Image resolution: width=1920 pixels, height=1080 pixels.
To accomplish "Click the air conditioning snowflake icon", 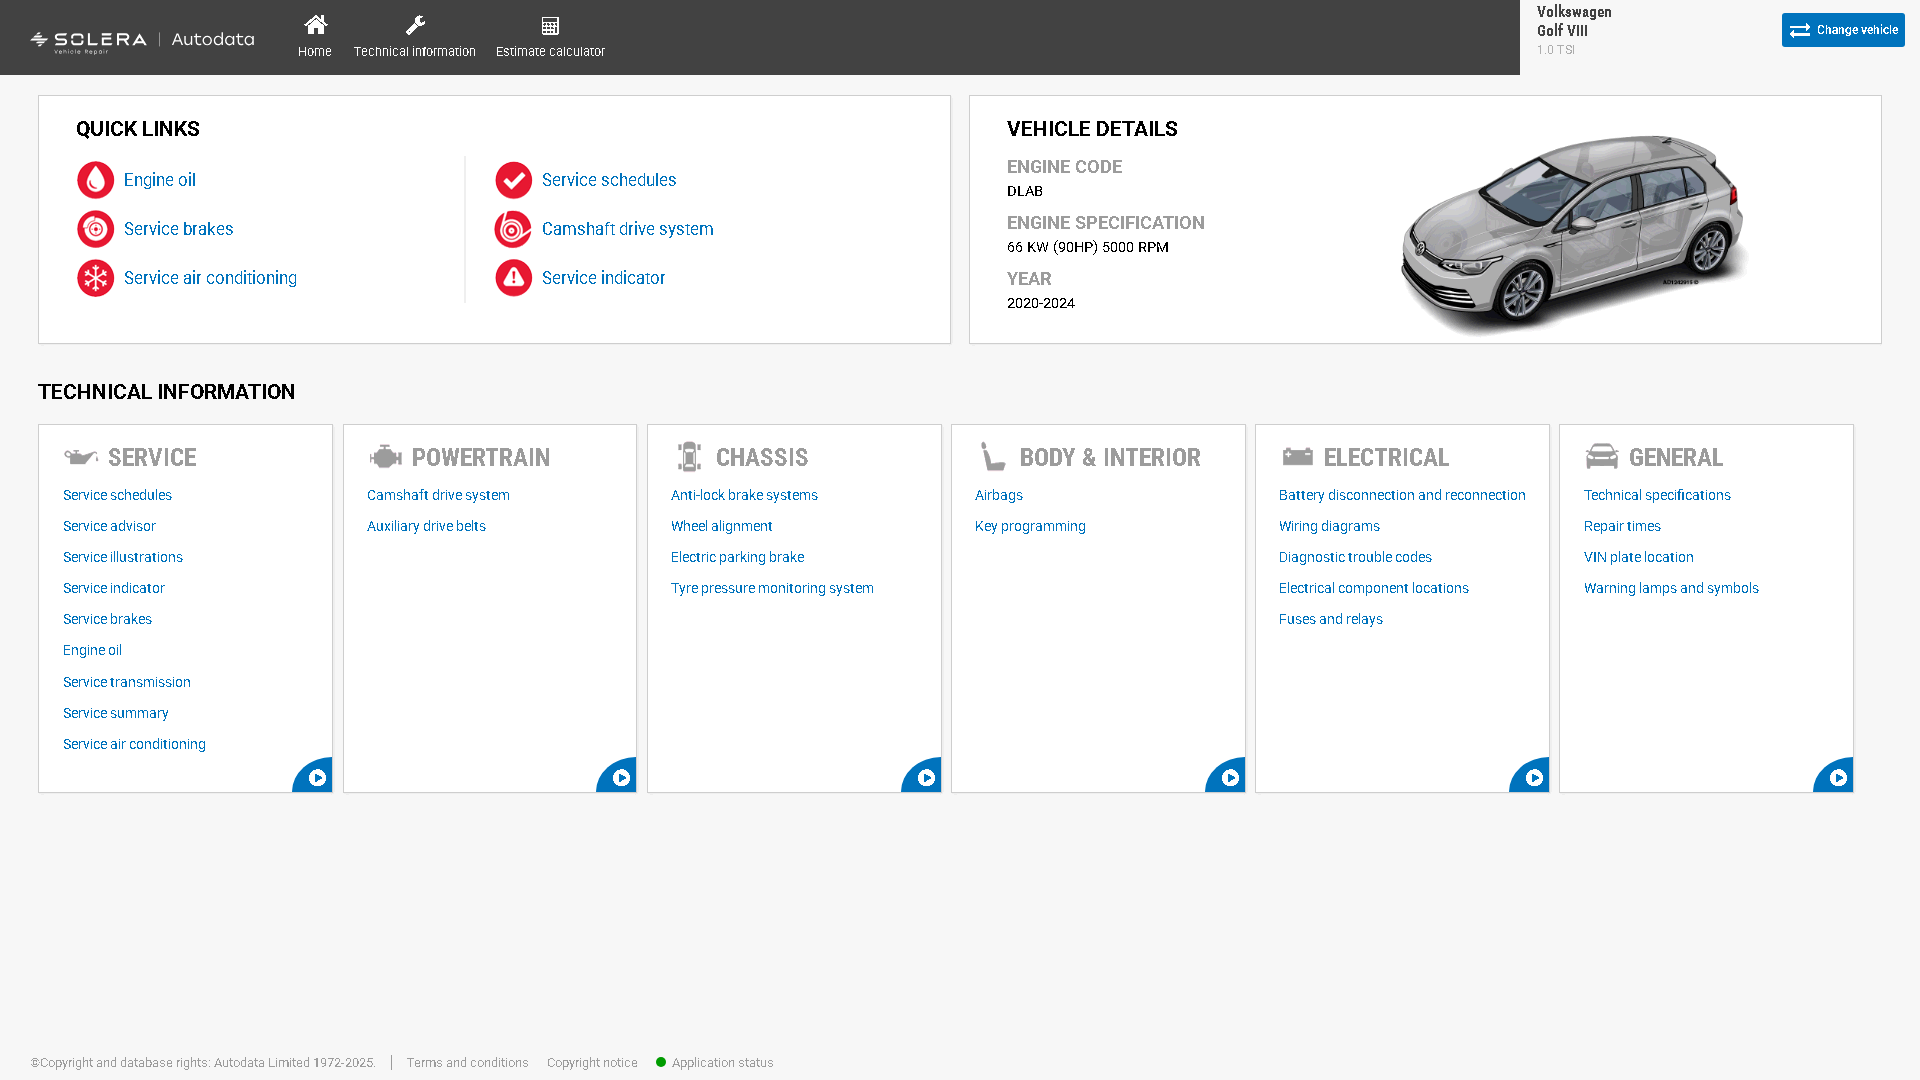I will pos(96,278).
